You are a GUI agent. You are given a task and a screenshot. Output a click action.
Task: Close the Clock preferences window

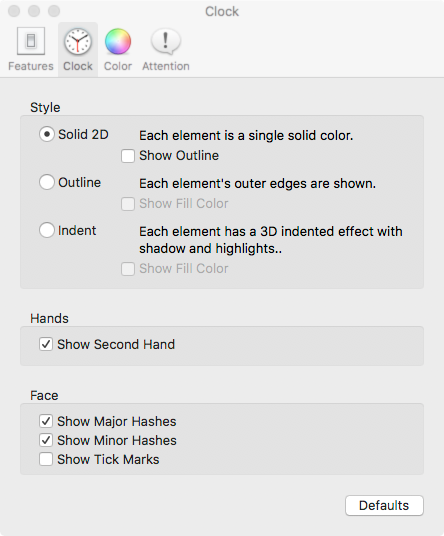click(x=14, y=11)
